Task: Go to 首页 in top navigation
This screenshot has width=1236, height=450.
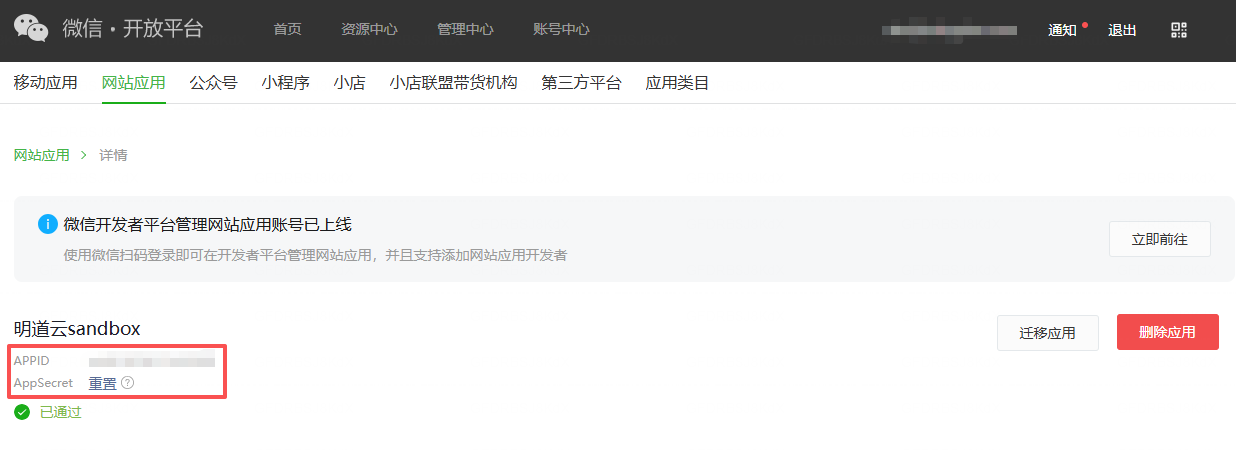Action: click(x=287, y=30)
